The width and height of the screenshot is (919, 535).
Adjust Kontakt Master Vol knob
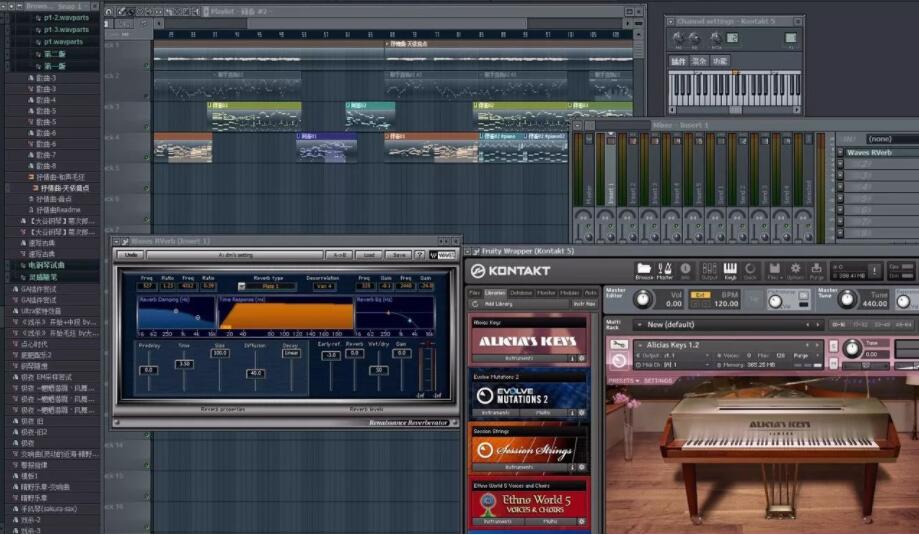(x=643, y=299)
